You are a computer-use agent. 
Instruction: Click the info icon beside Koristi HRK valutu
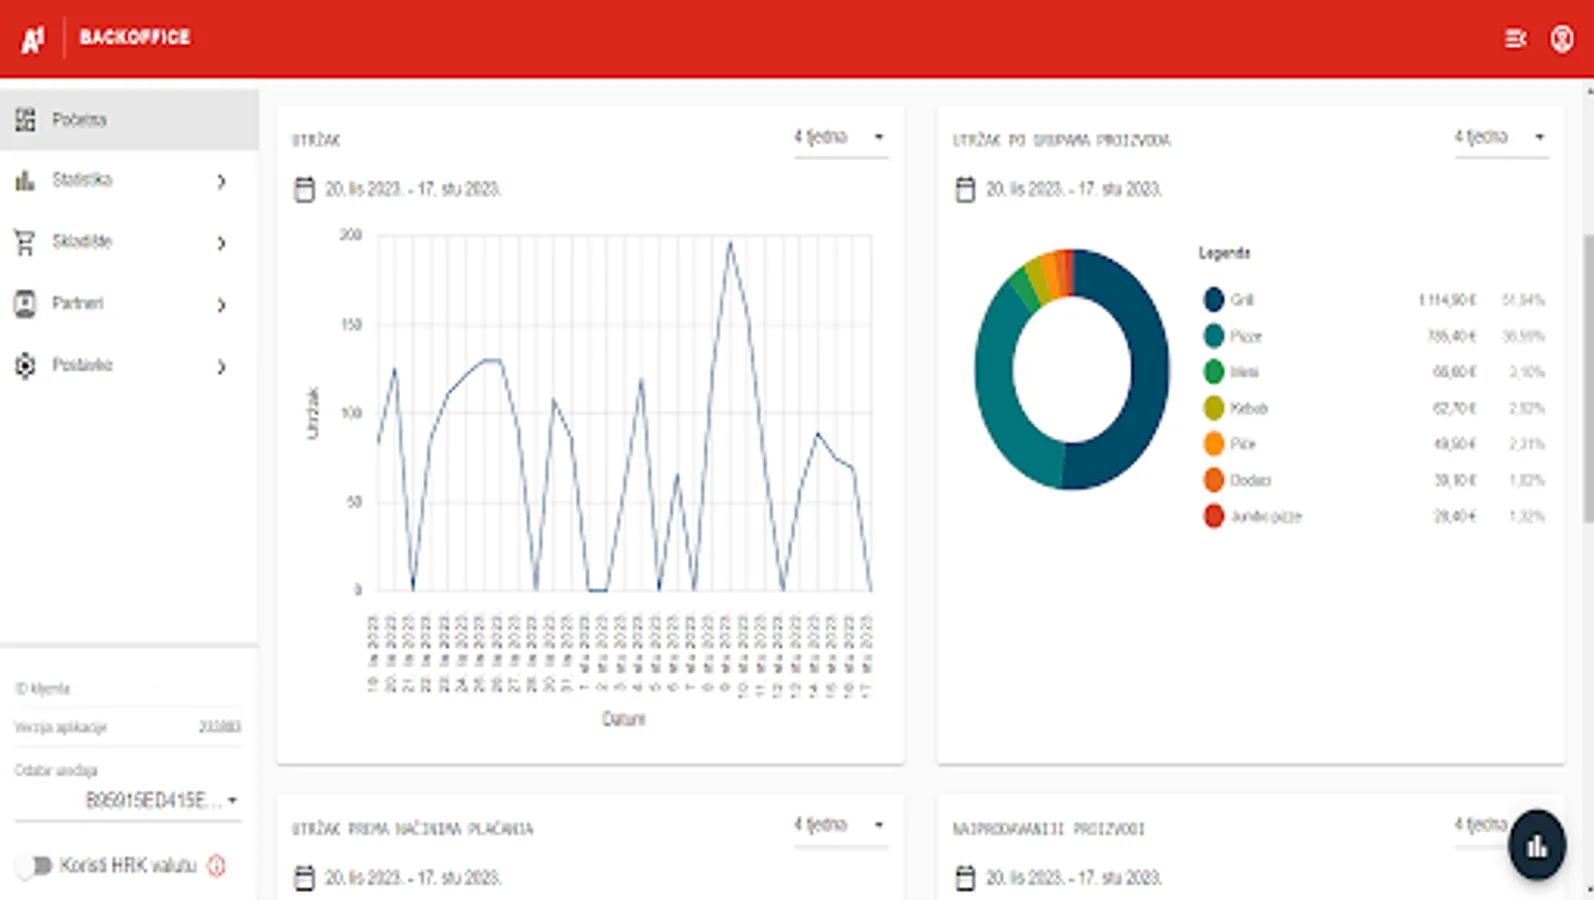[x=216, y=866]
